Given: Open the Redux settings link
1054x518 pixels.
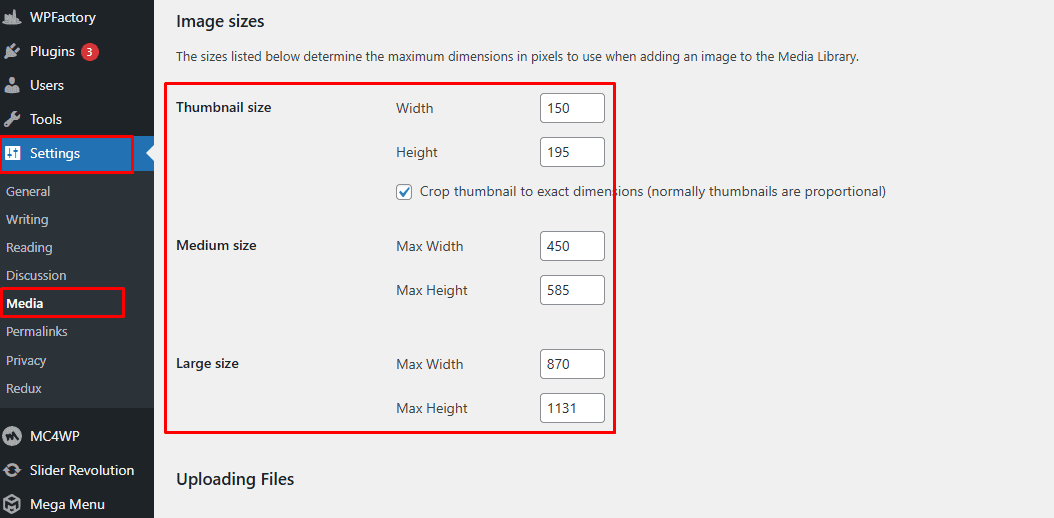Looking at the screenshot, I should pos(24,388).
